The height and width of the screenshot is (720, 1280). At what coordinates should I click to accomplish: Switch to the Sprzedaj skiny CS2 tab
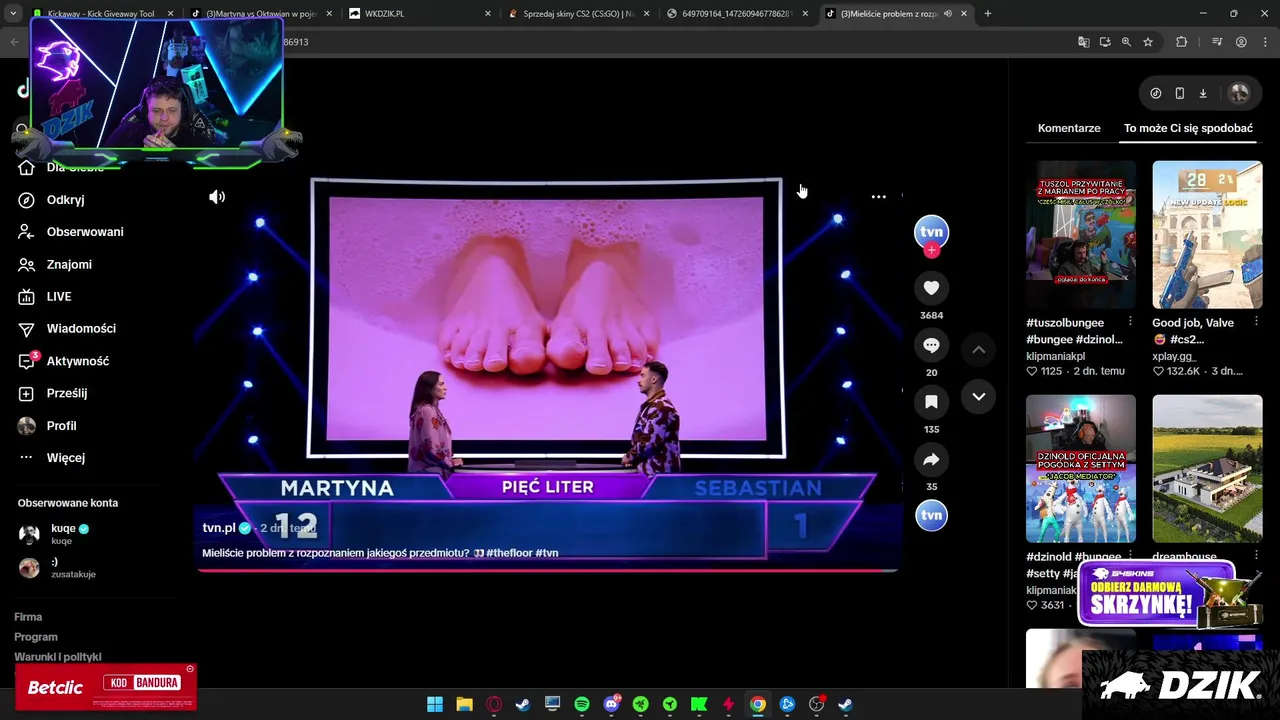pyautogui.click(x=578, y=14)
